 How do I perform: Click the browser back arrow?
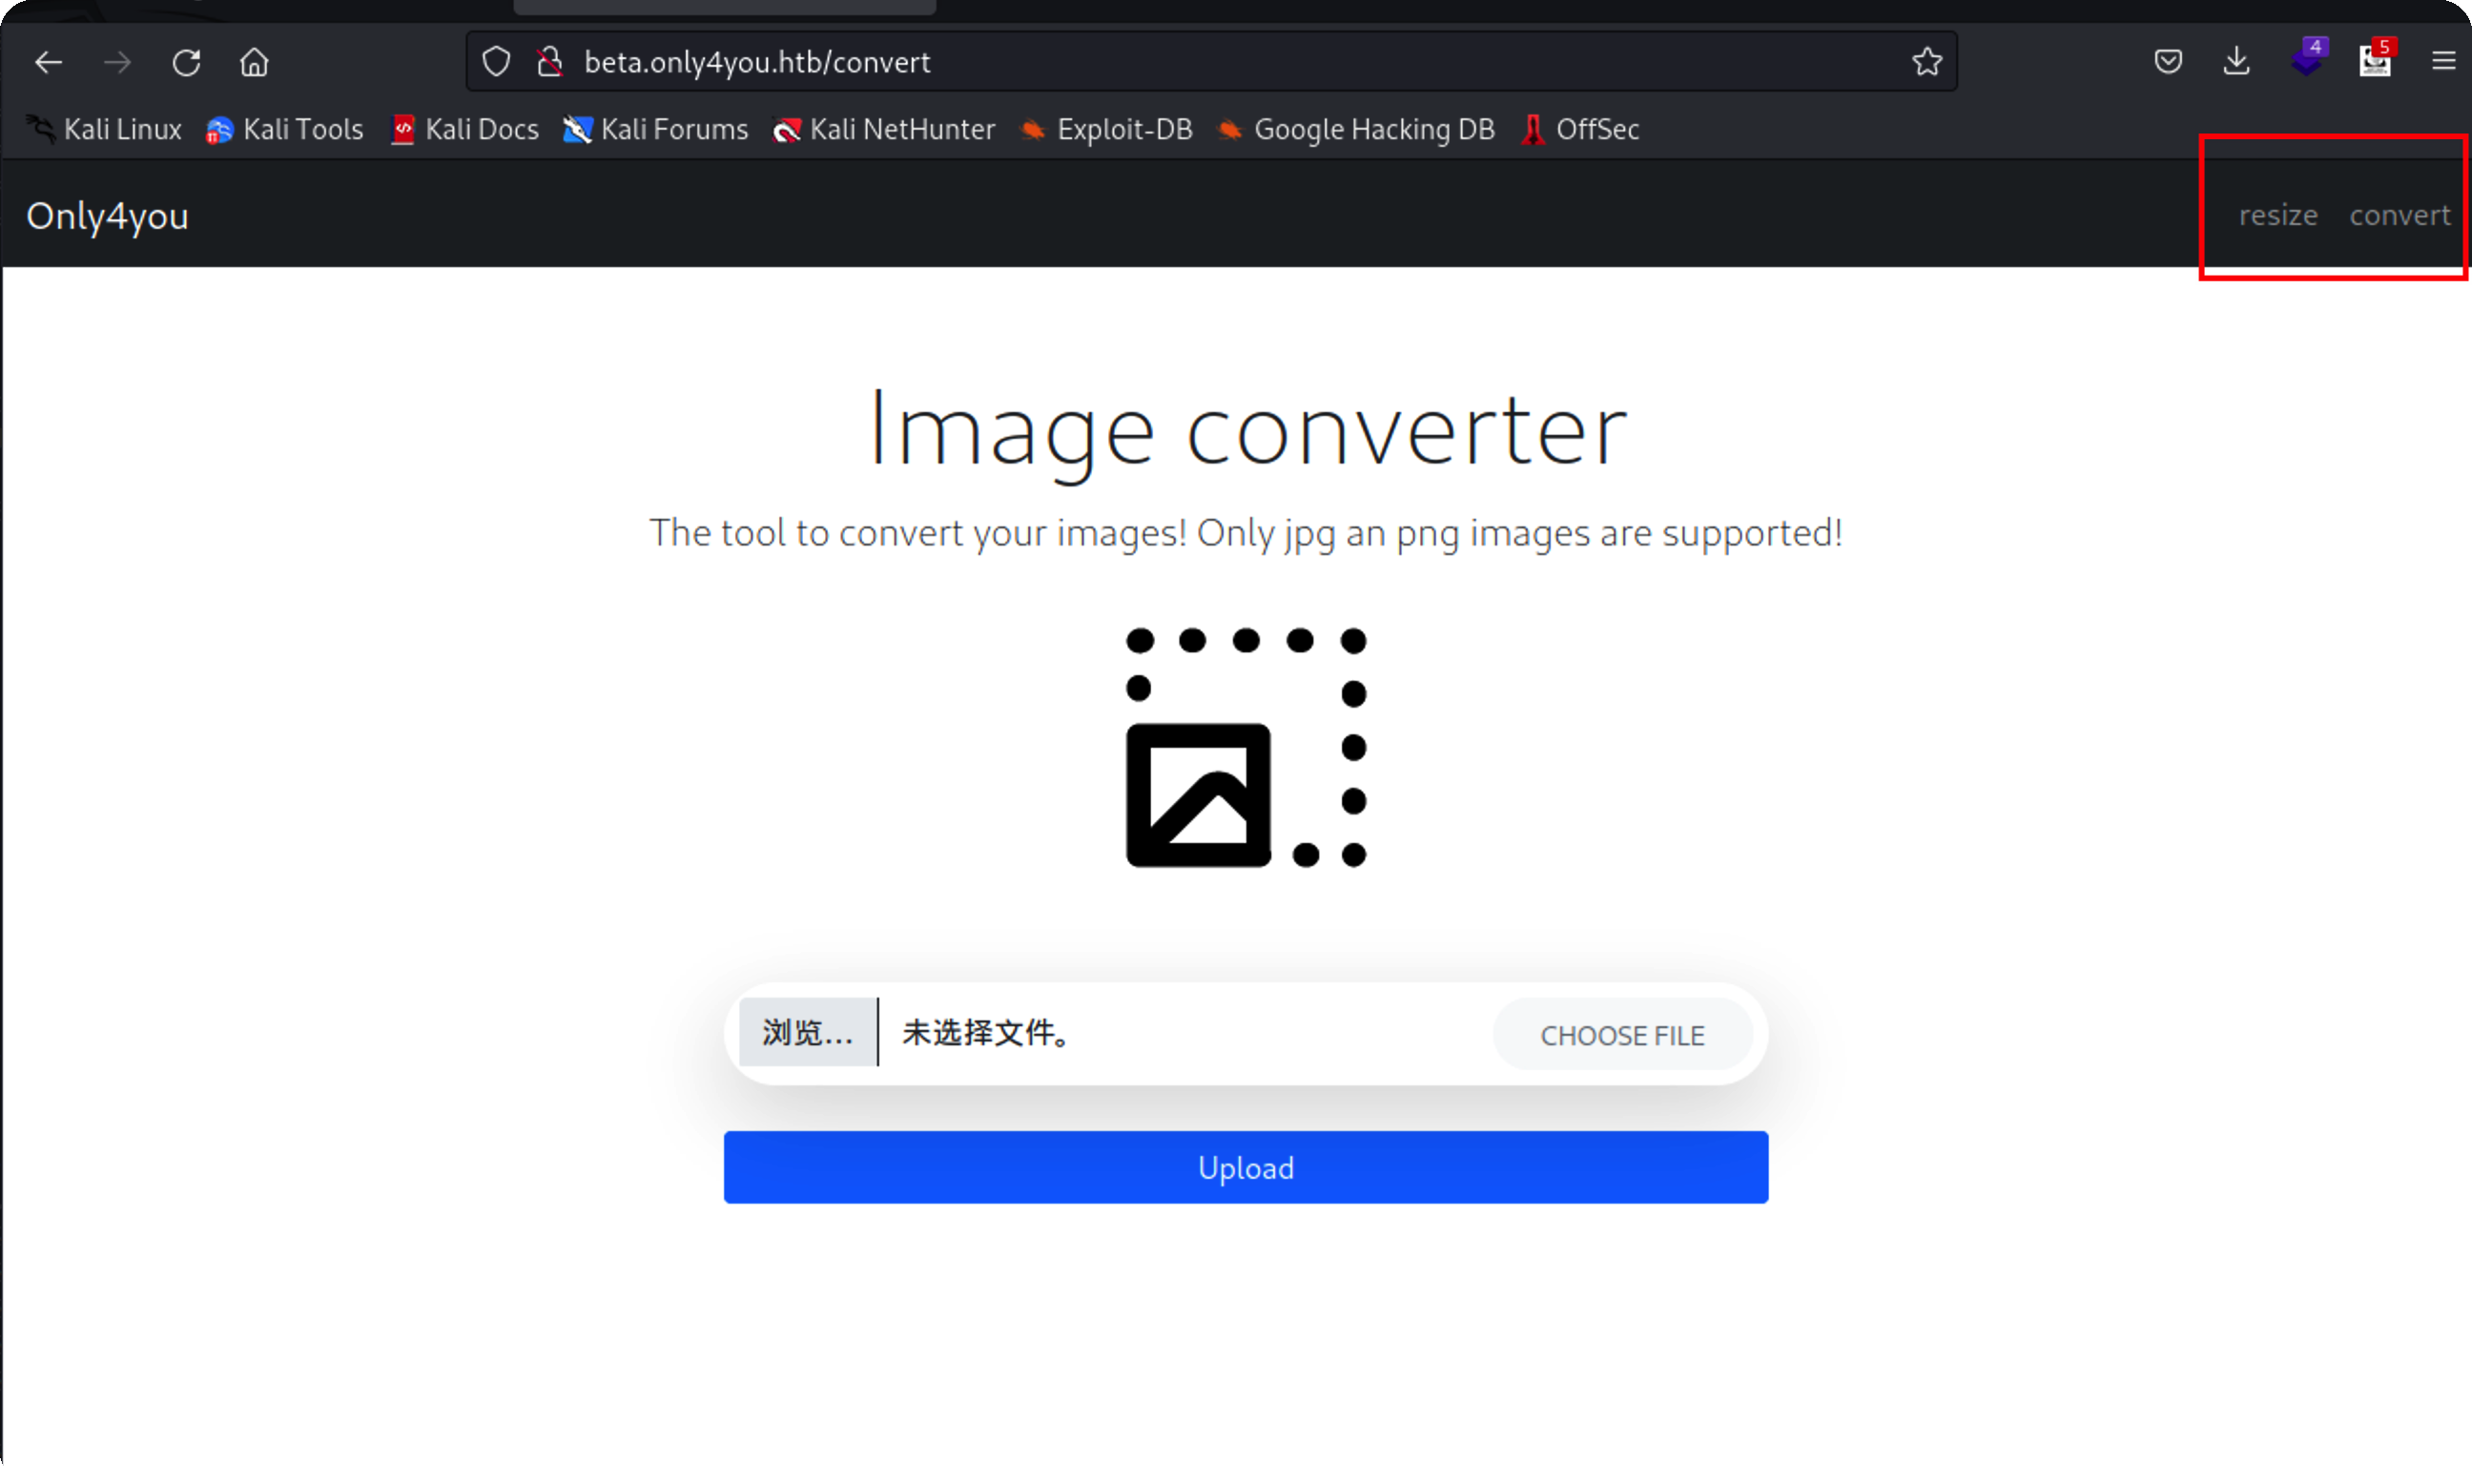point(48,62)
